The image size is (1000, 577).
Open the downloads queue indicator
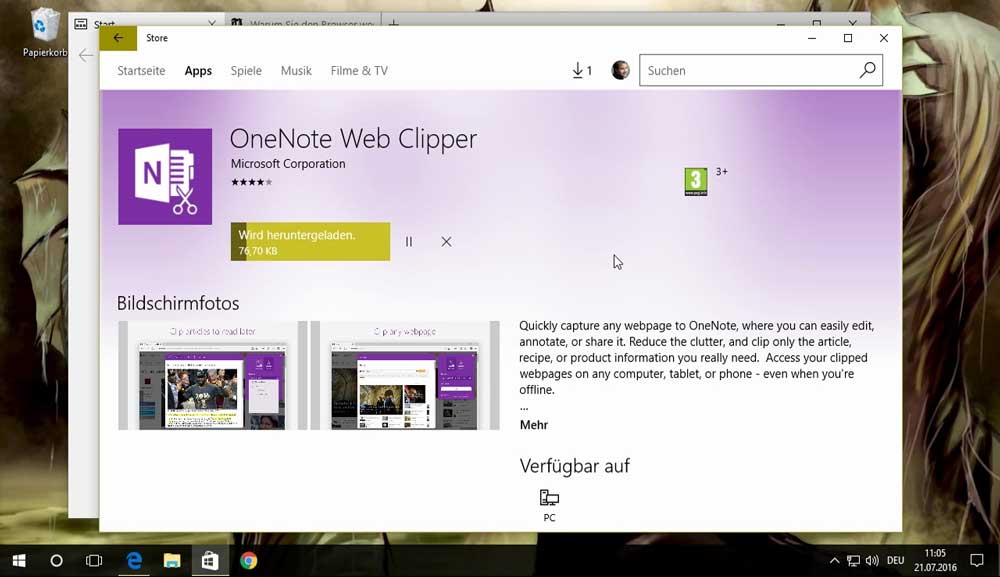pyautogui.click(x=582, y=70)
